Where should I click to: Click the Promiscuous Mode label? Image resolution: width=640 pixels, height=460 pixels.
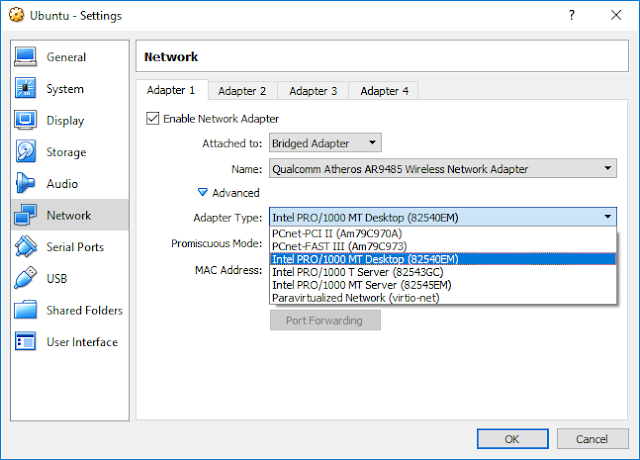pyautogui.click(x=217, y=243)
